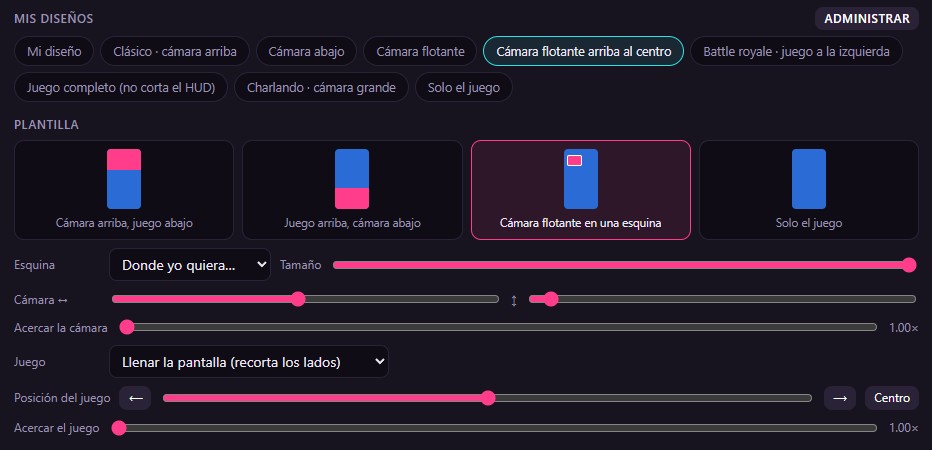The height and width of the screenshot is (450, 932).
Task: Click the Centro button
Action: coord(892,398)
